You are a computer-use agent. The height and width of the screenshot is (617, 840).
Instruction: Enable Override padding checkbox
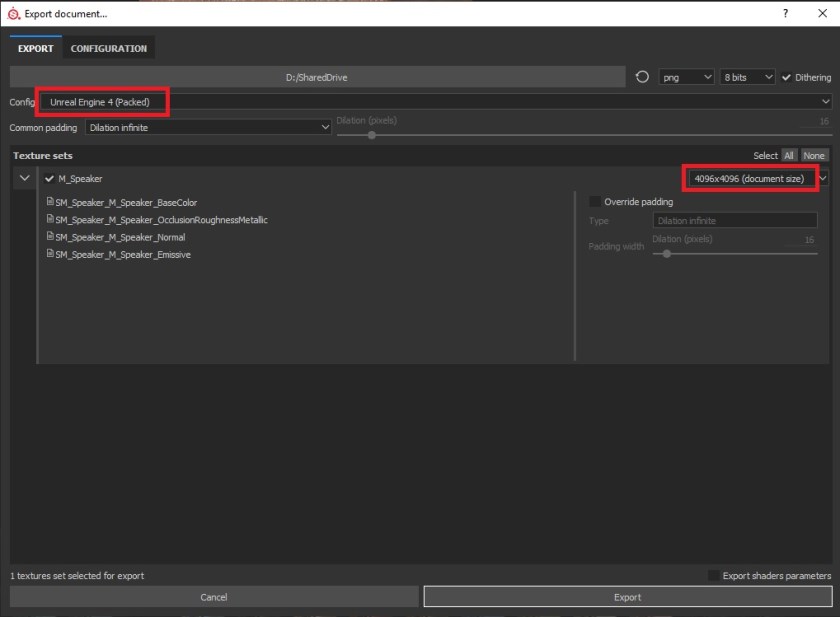click(x=596, y=202)
